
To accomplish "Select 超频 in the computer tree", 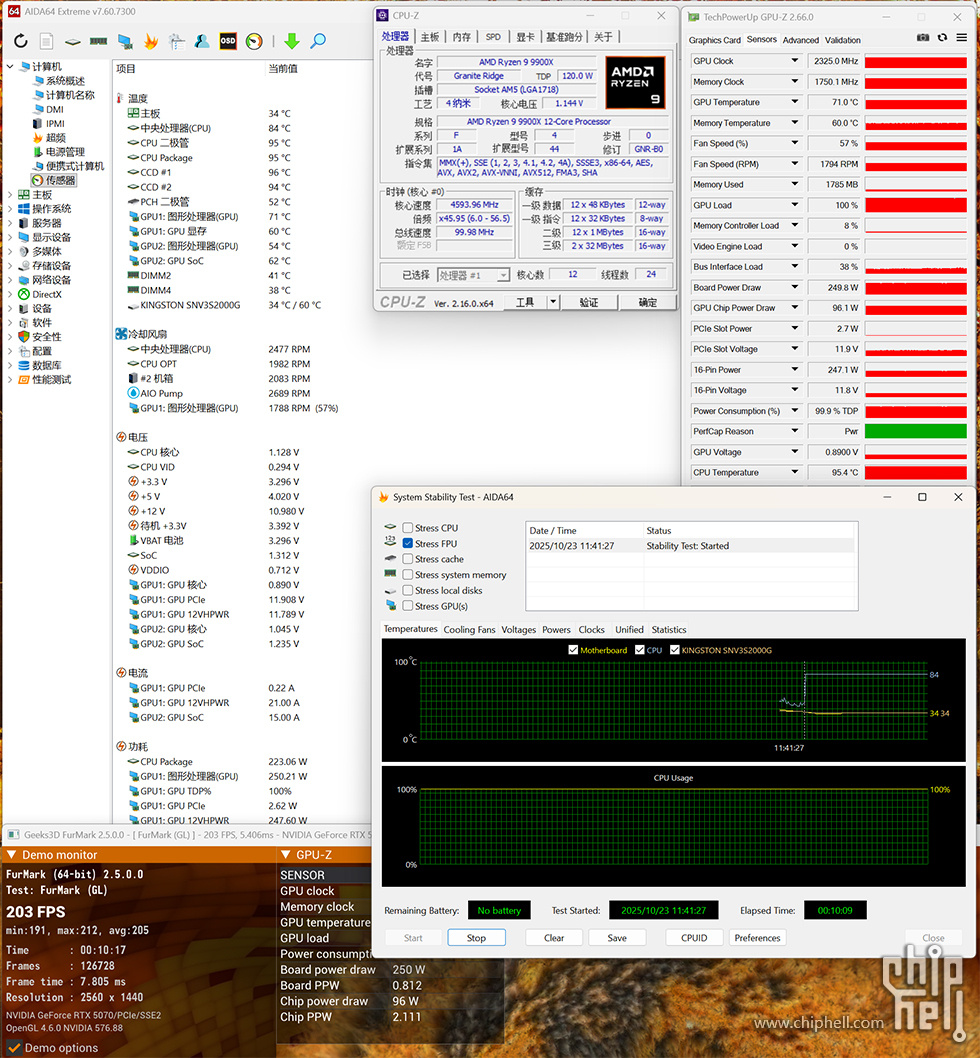I will (55, 138).
